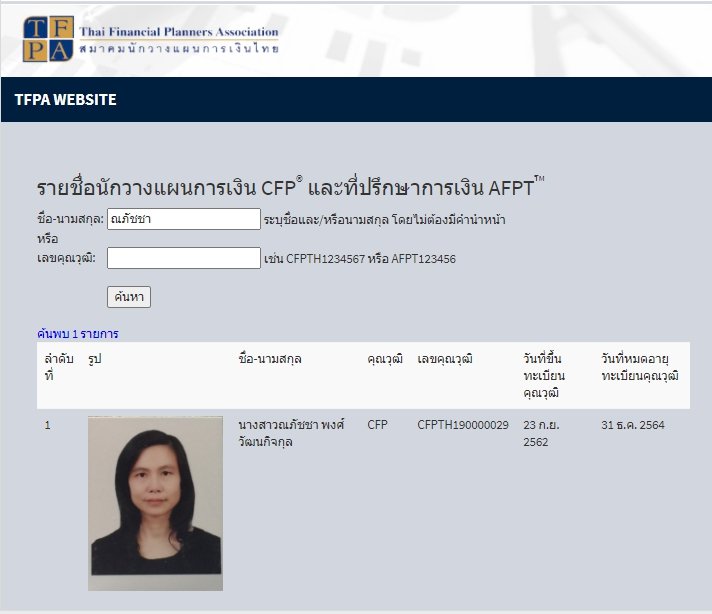Click the name cell in result row 1
The width and height of the screenshot is (712, 614).
[292, 433]
